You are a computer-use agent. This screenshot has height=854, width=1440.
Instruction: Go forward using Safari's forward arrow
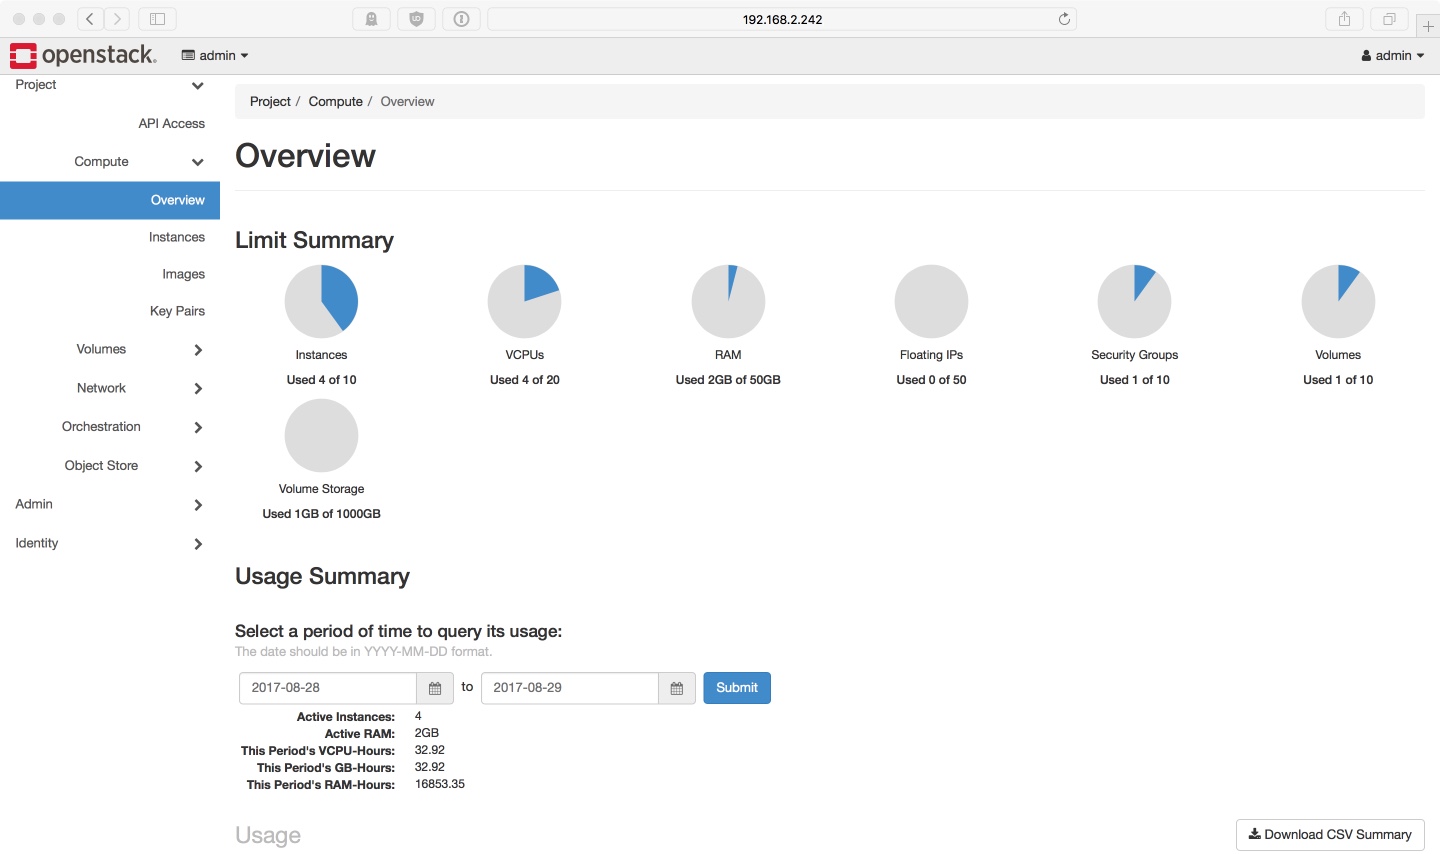(x=117, y=19)
